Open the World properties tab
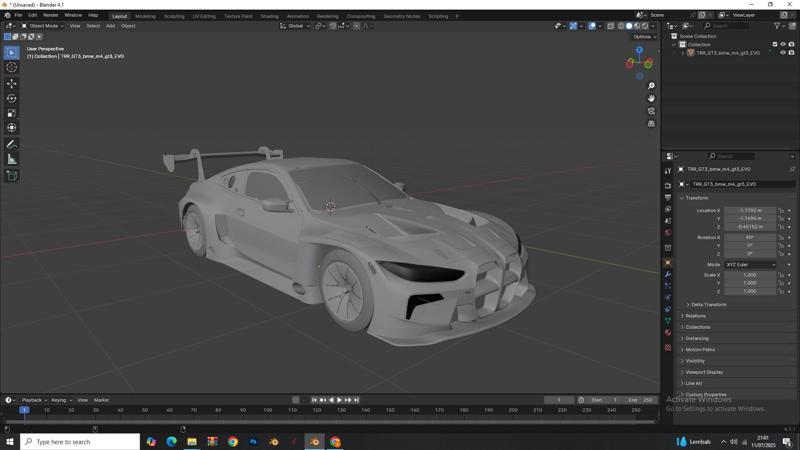The image size is (800, 450). [x=668, y=233]
